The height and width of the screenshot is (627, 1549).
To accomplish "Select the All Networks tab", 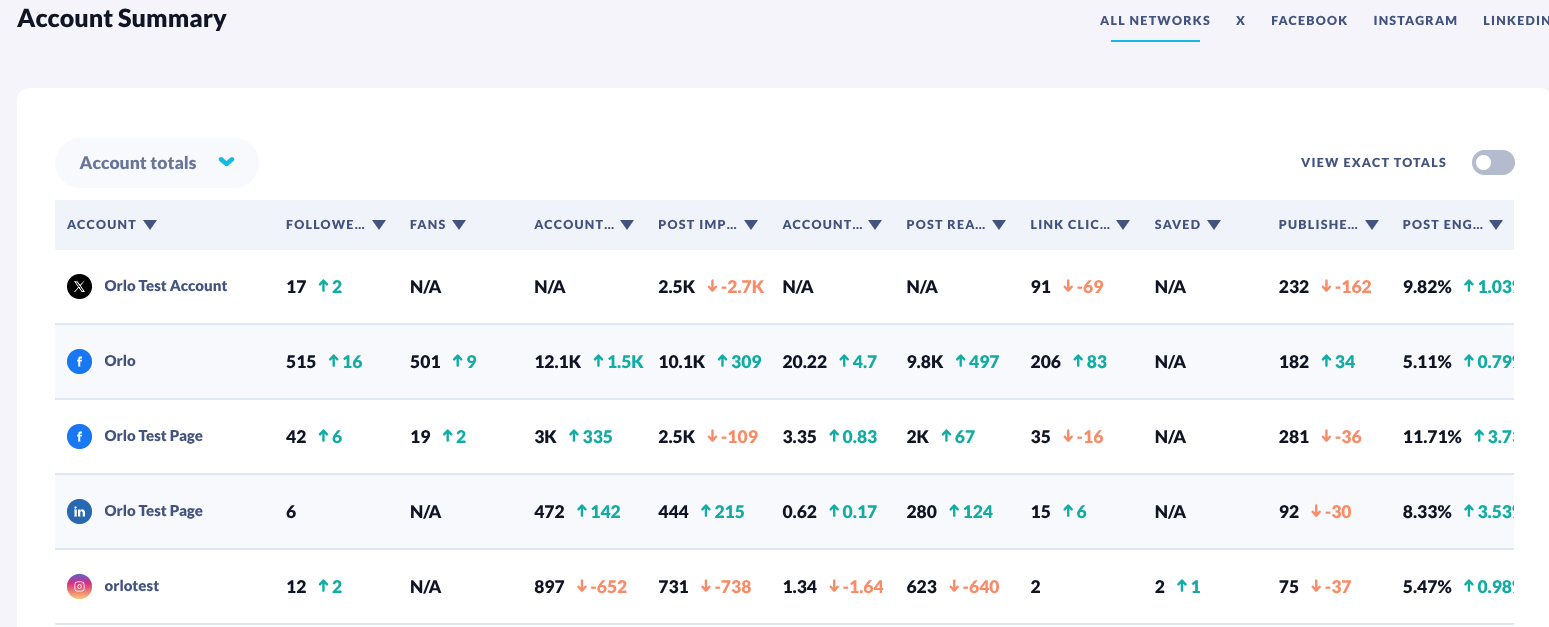I will [1155, 20].
